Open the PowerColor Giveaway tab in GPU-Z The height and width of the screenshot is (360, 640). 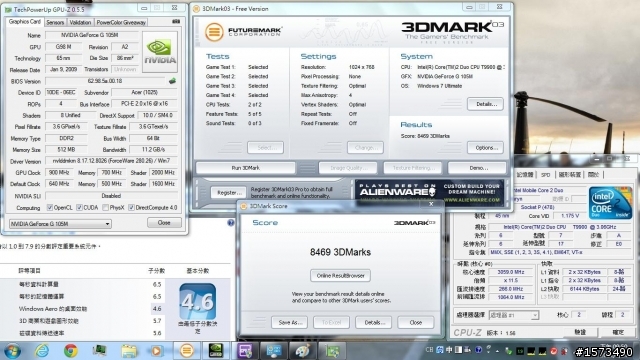click(x=121, y=22)
